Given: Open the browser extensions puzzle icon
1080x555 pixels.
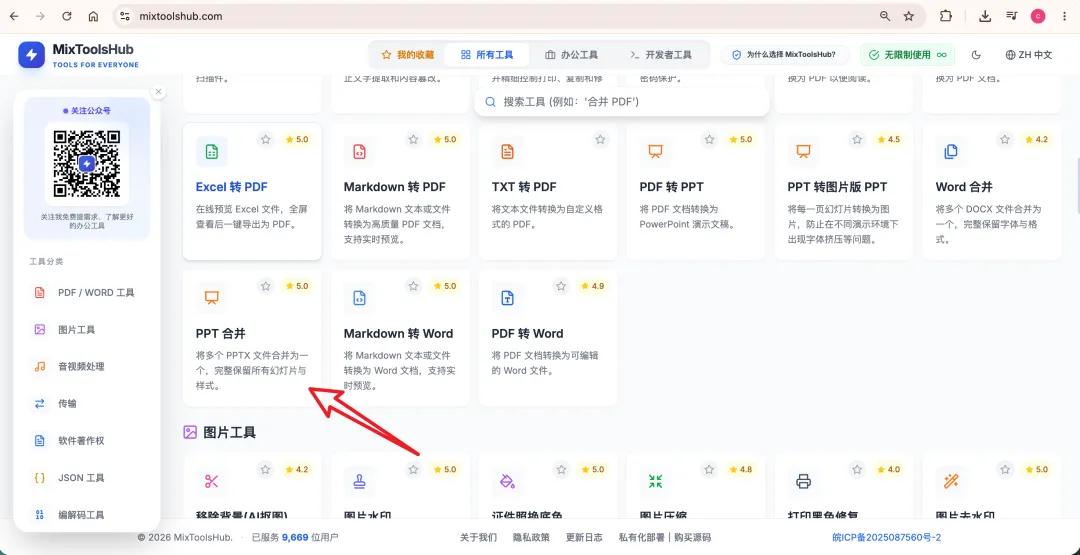Looking at the screenshot, I should [946, 16].
